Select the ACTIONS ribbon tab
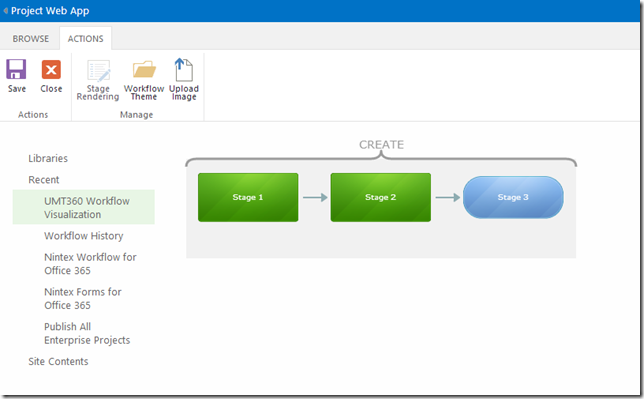Screen dimensions: 644x399 [x=85, y=39]
